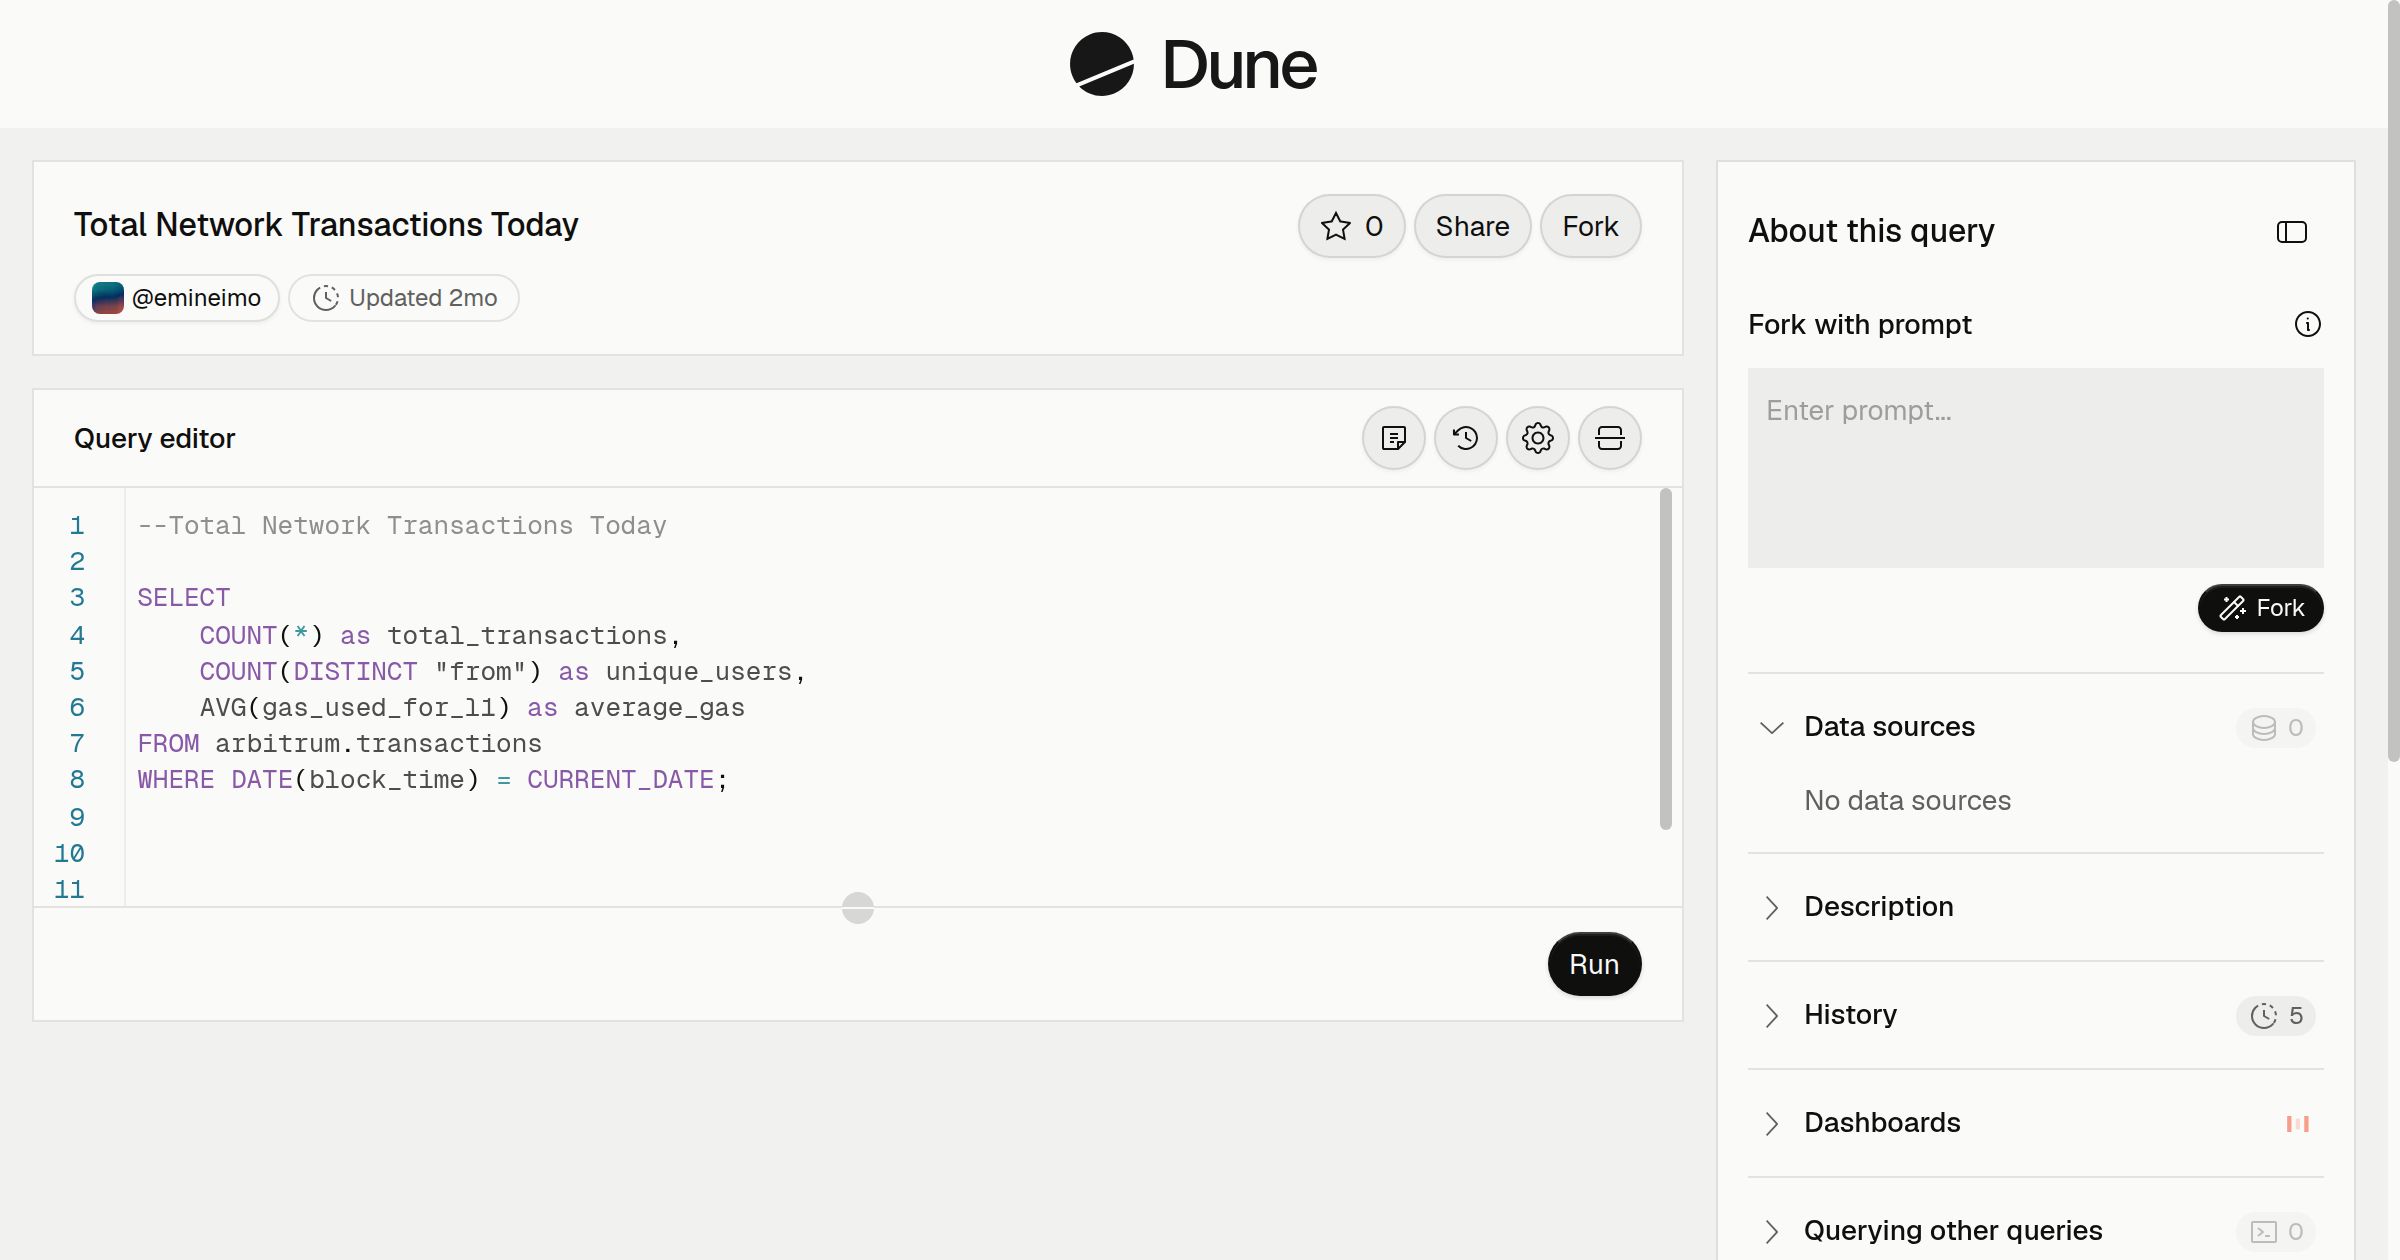Viewport: 2400px width, 1260px height.
Task: Click total_transactions alias in code
Action: [527, 636]
